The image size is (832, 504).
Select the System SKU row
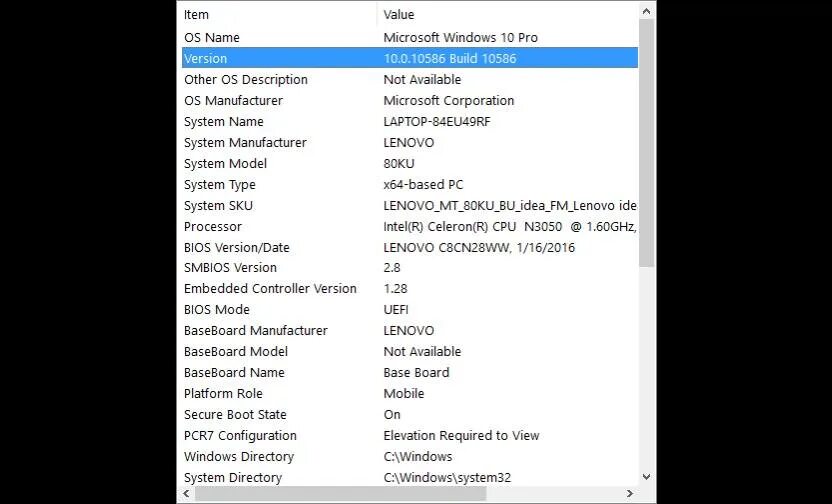click(410, 205)
